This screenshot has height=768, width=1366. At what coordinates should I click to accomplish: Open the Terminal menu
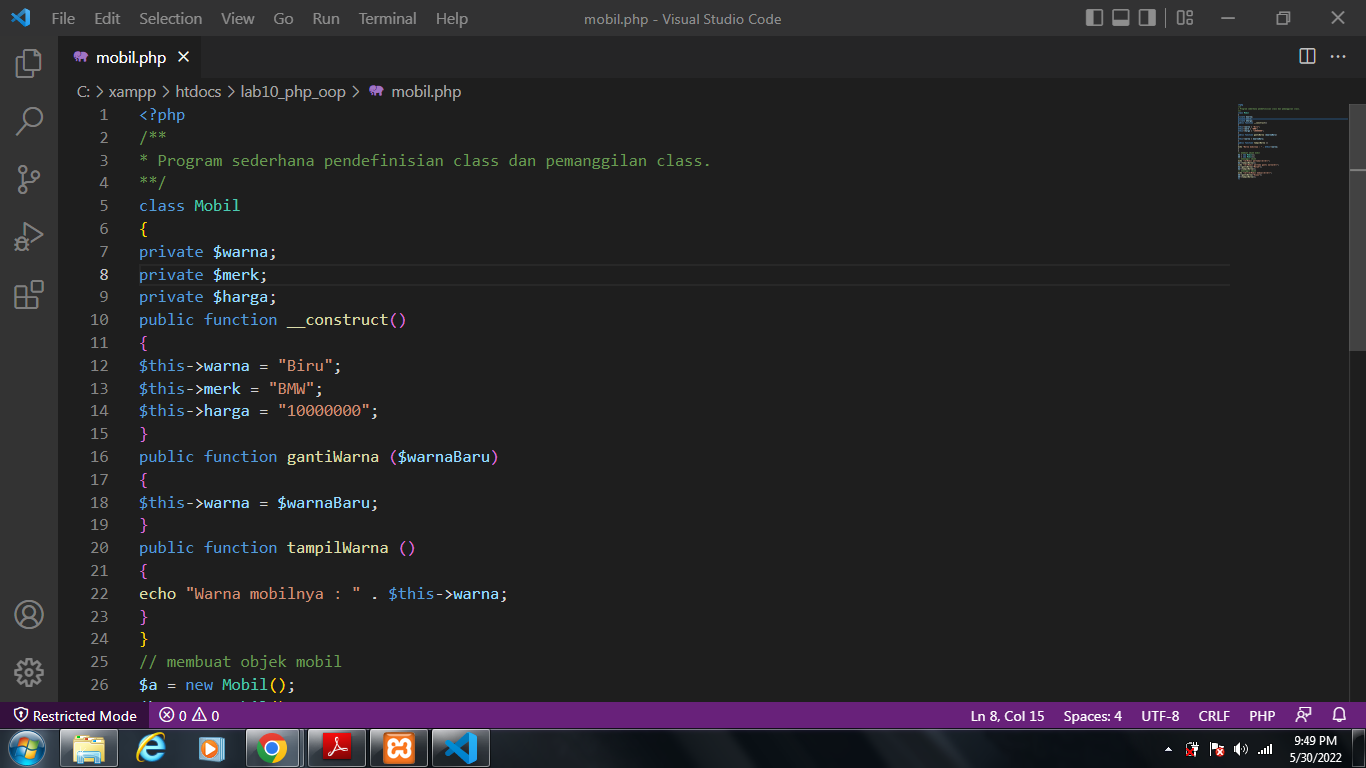(387, 18)
